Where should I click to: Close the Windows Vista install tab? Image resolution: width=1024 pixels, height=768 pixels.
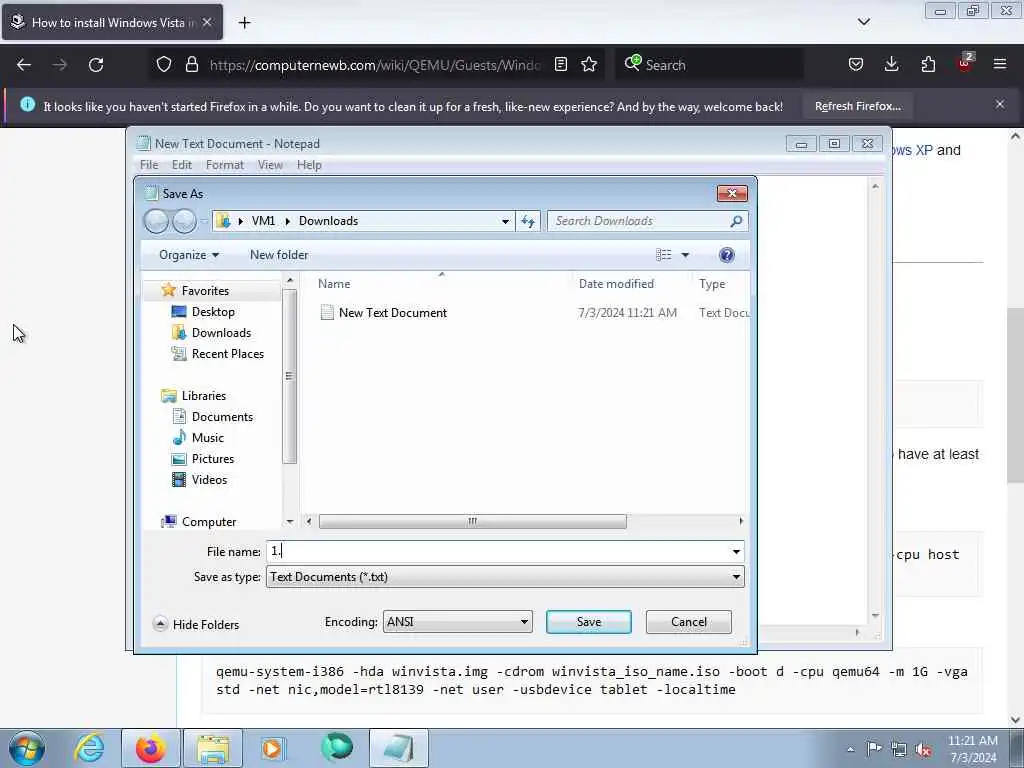(x=207, y=22)
